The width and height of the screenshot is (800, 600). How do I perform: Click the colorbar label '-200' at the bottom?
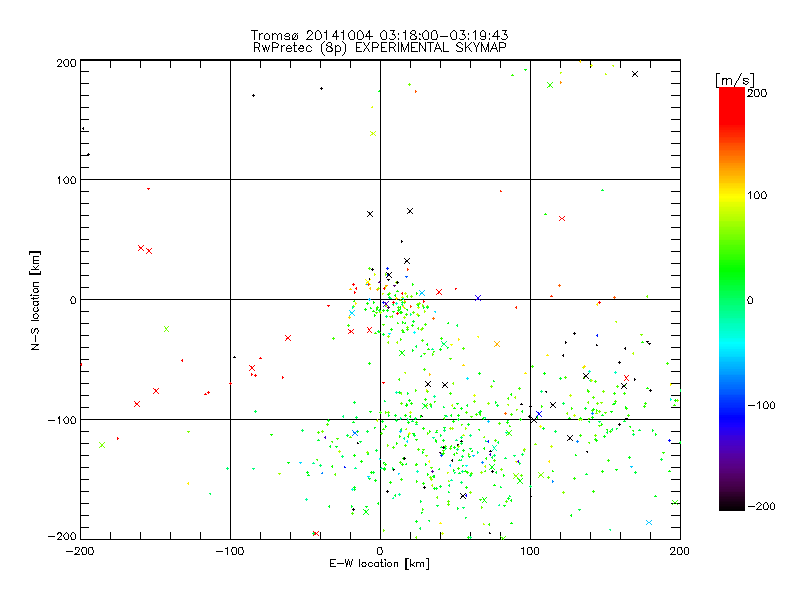click(761, 506)
